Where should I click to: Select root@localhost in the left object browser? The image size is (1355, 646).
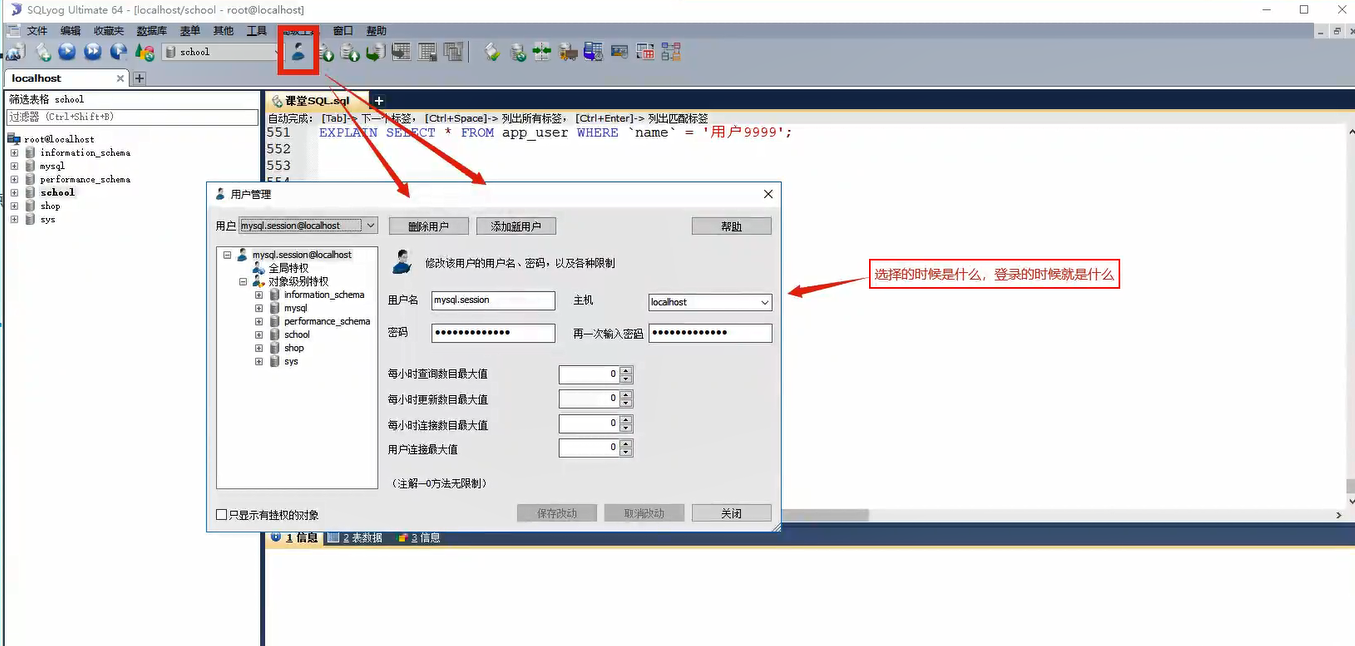tap(59, 139)
